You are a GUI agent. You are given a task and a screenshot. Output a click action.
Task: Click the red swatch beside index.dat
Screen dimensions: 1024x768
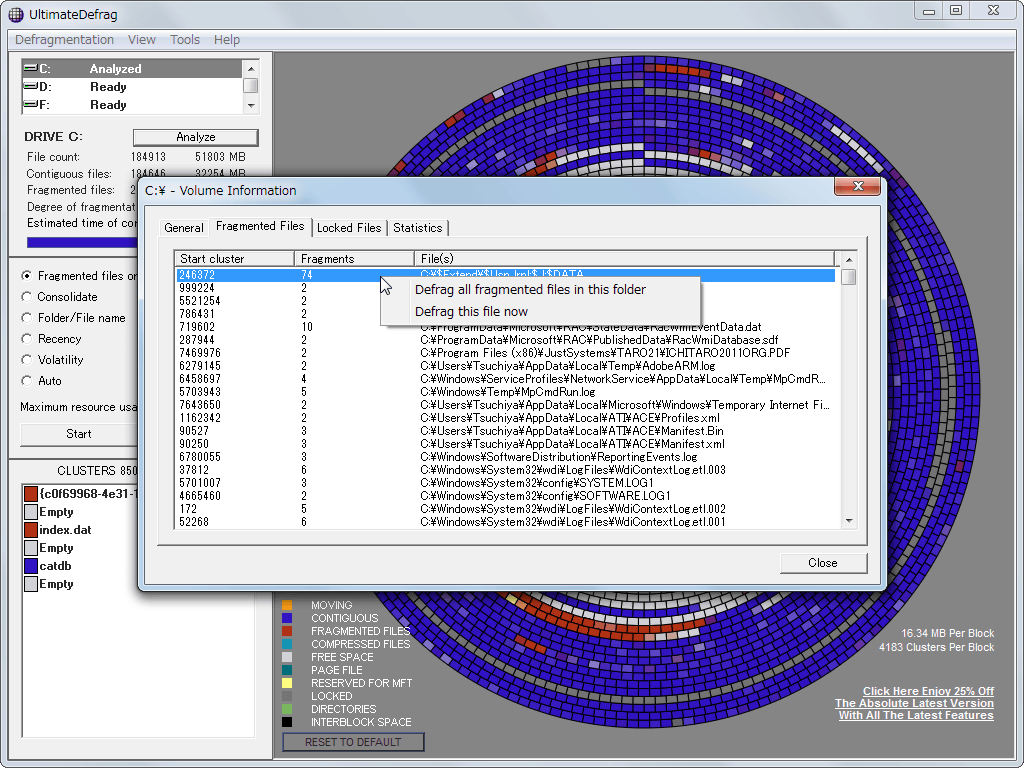(x=31, y=530)
